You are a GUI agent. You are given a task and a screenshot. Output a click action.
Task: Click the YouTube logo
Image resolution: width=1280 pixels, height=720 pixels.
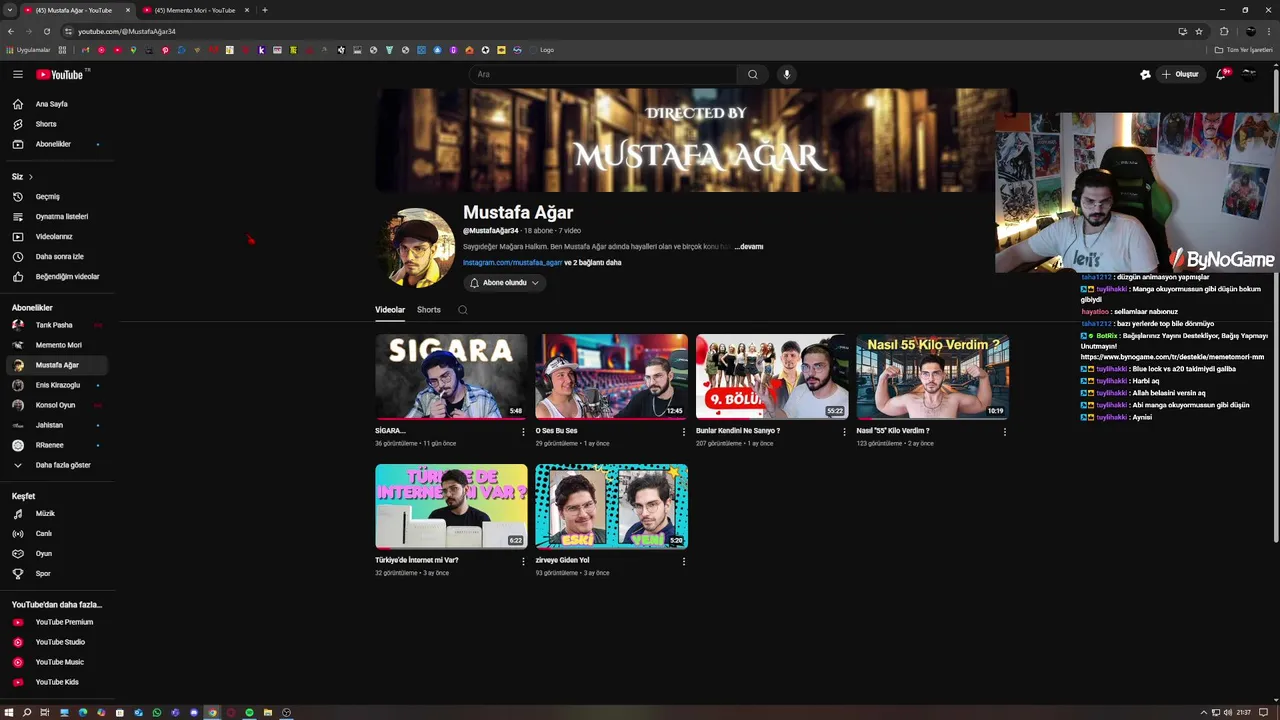pyautogui.click(x=60, y=74)
